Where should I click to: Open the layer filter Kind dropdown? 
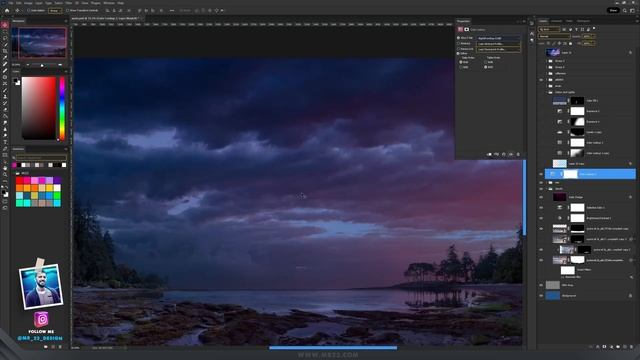pyautogui.click(x=549, y=29)
